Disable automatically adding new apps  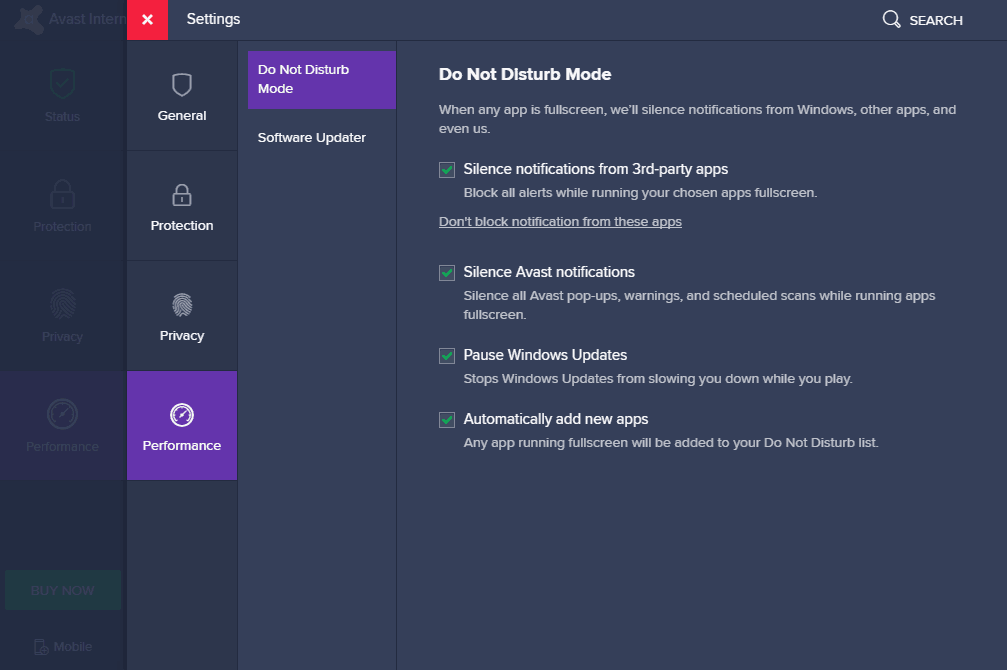click(446, 419)
